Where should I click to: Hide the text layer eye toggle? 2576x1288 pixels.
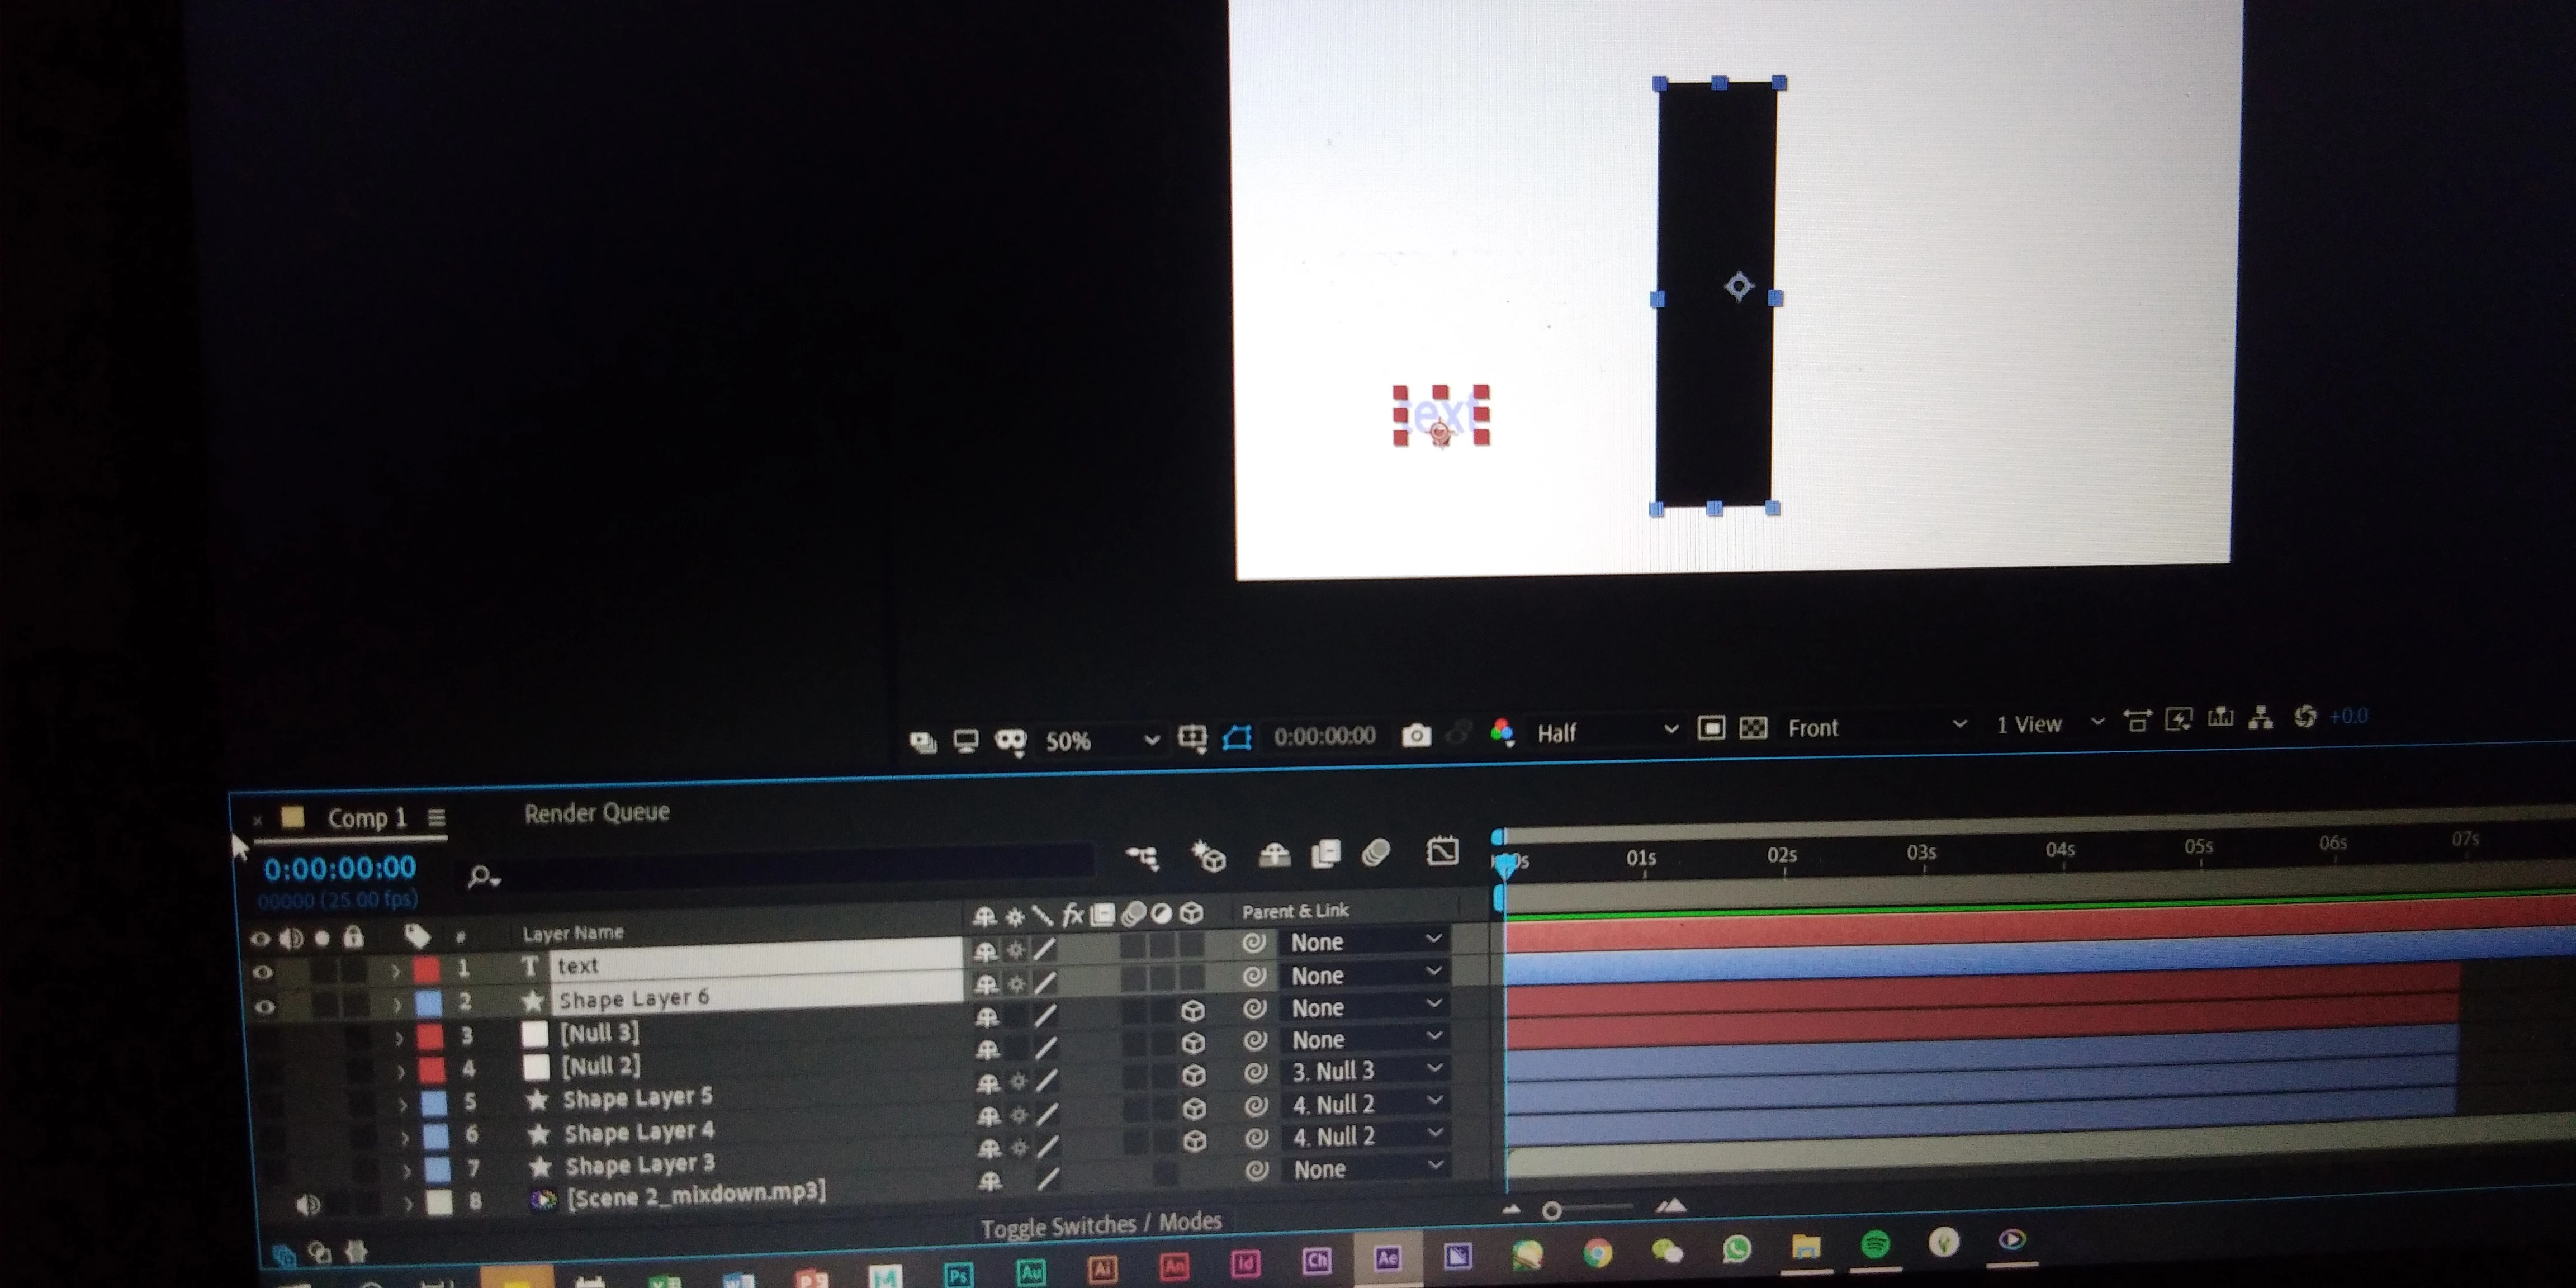(x=262, y=971)
